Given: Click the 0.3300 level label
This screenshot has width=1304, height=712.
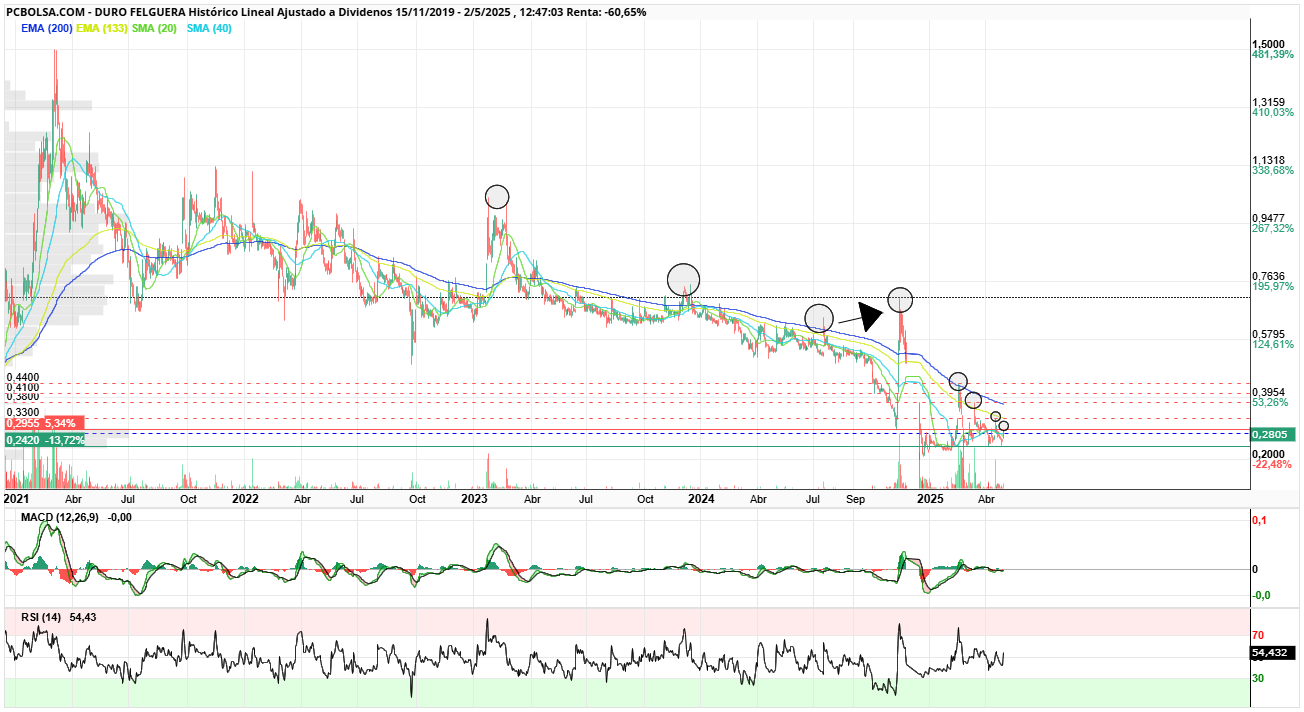Looking at the screenshot, I should [23, 411].
